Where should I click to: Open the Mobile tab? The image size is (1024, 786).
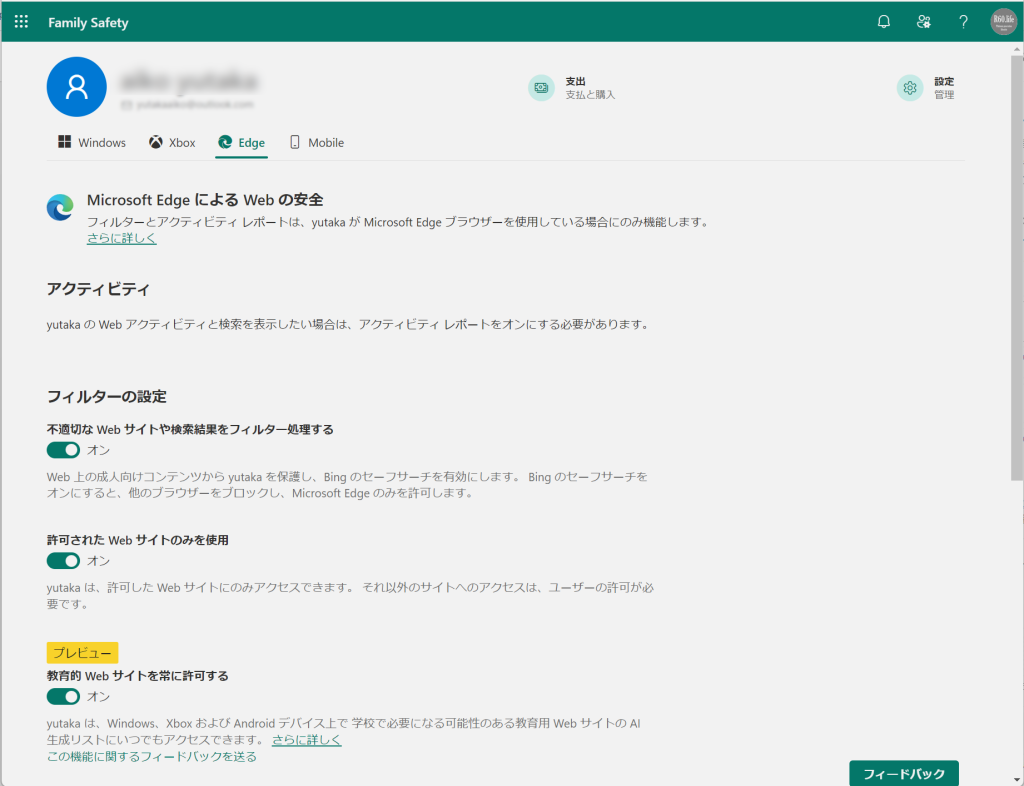pyautogui.click(x=316, y=143)
